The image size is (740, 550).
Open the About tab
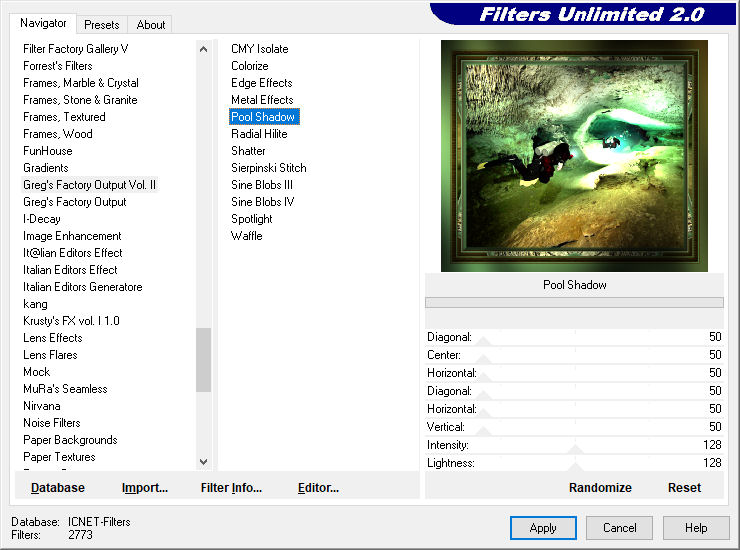click(151, 25)
